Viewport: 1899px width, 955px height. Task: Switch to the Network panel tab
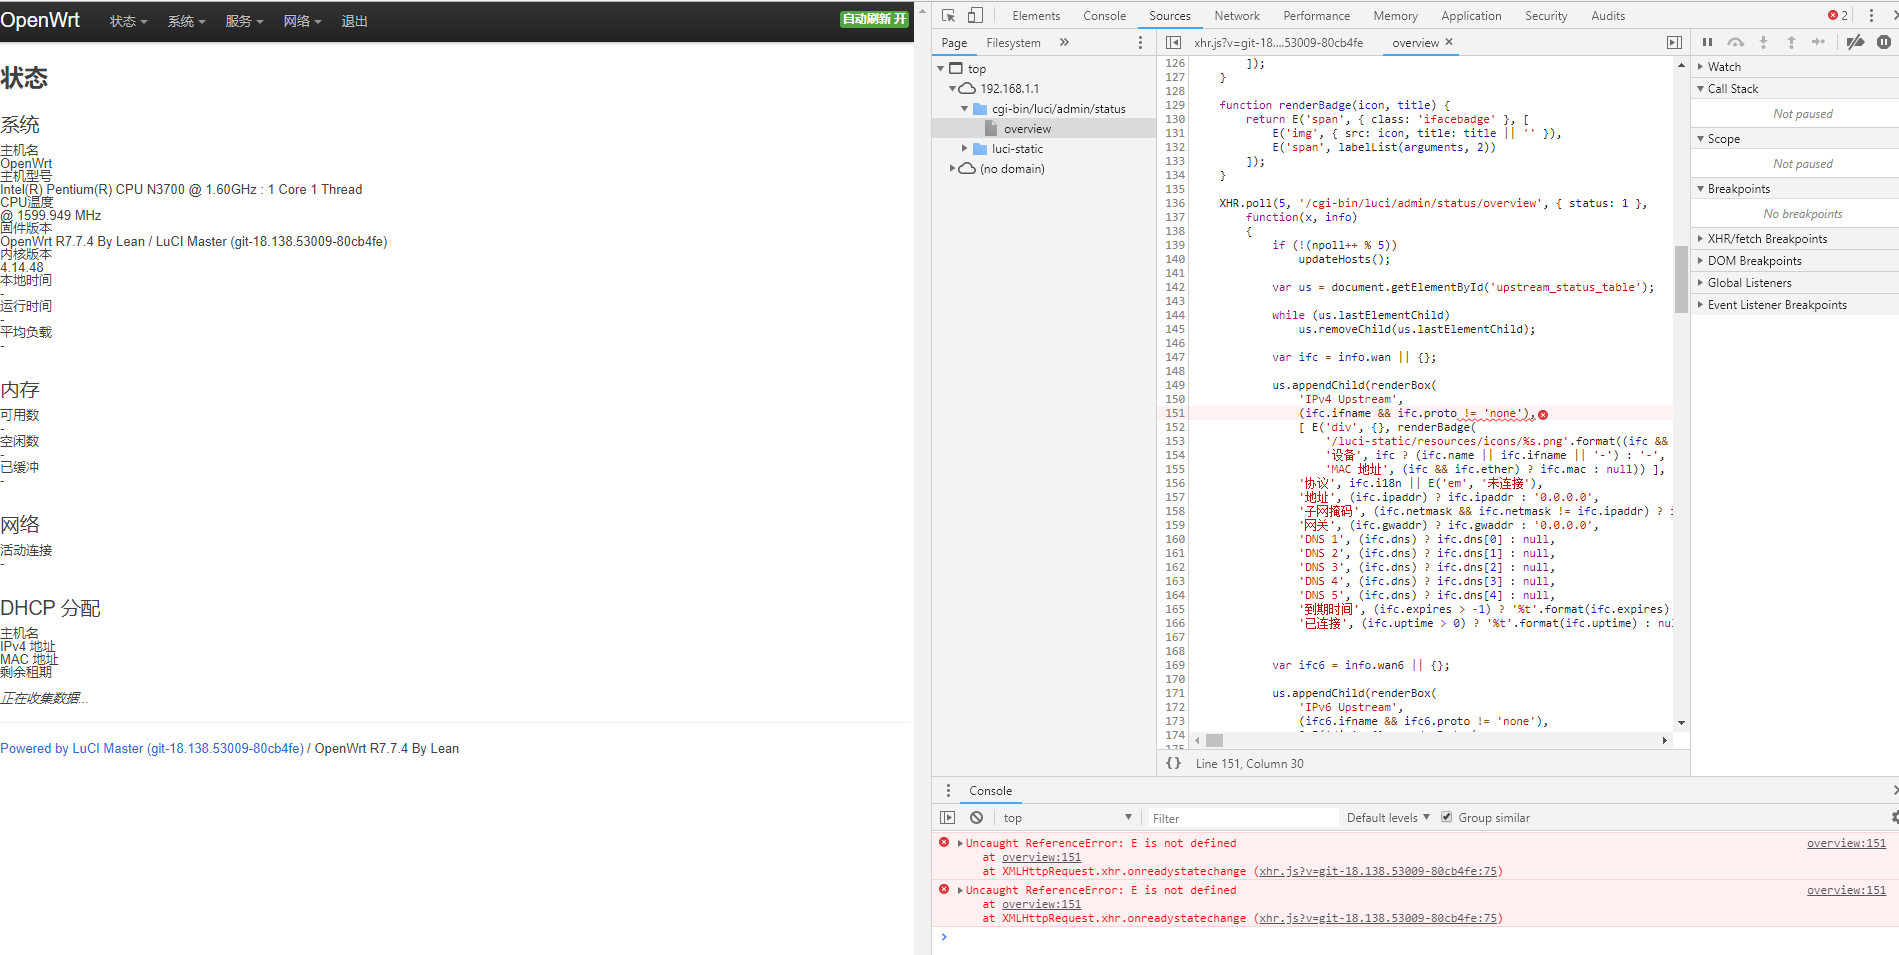pyautogui.click(x=1237, y=15)
